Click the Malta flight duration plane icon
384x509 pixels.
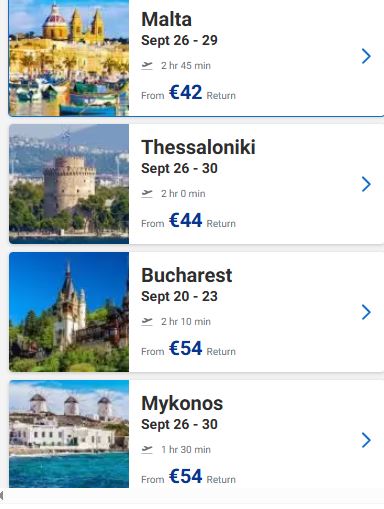pyautogui.click(x=147, y=66)
